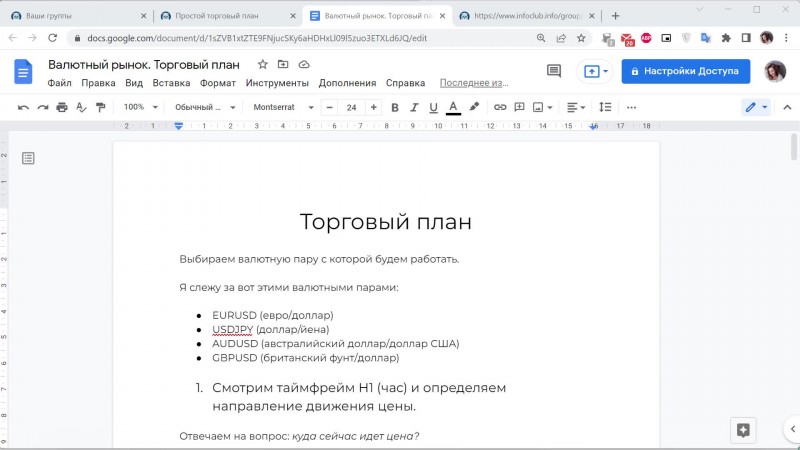Image resolution: width=800 pixels, height=450 pixels.
Task: Open the 'Последнее из...' version history link
Action: tap(474, 83)
